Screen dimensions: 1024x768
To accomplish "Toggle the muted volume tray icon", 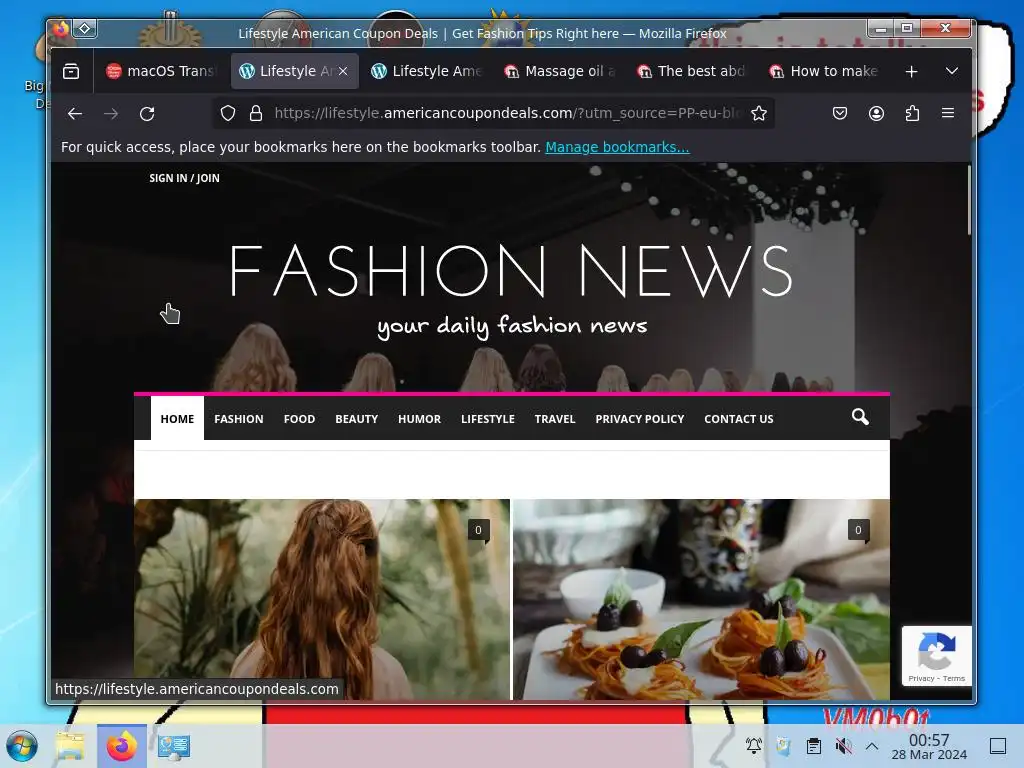I will click(844, 746).
